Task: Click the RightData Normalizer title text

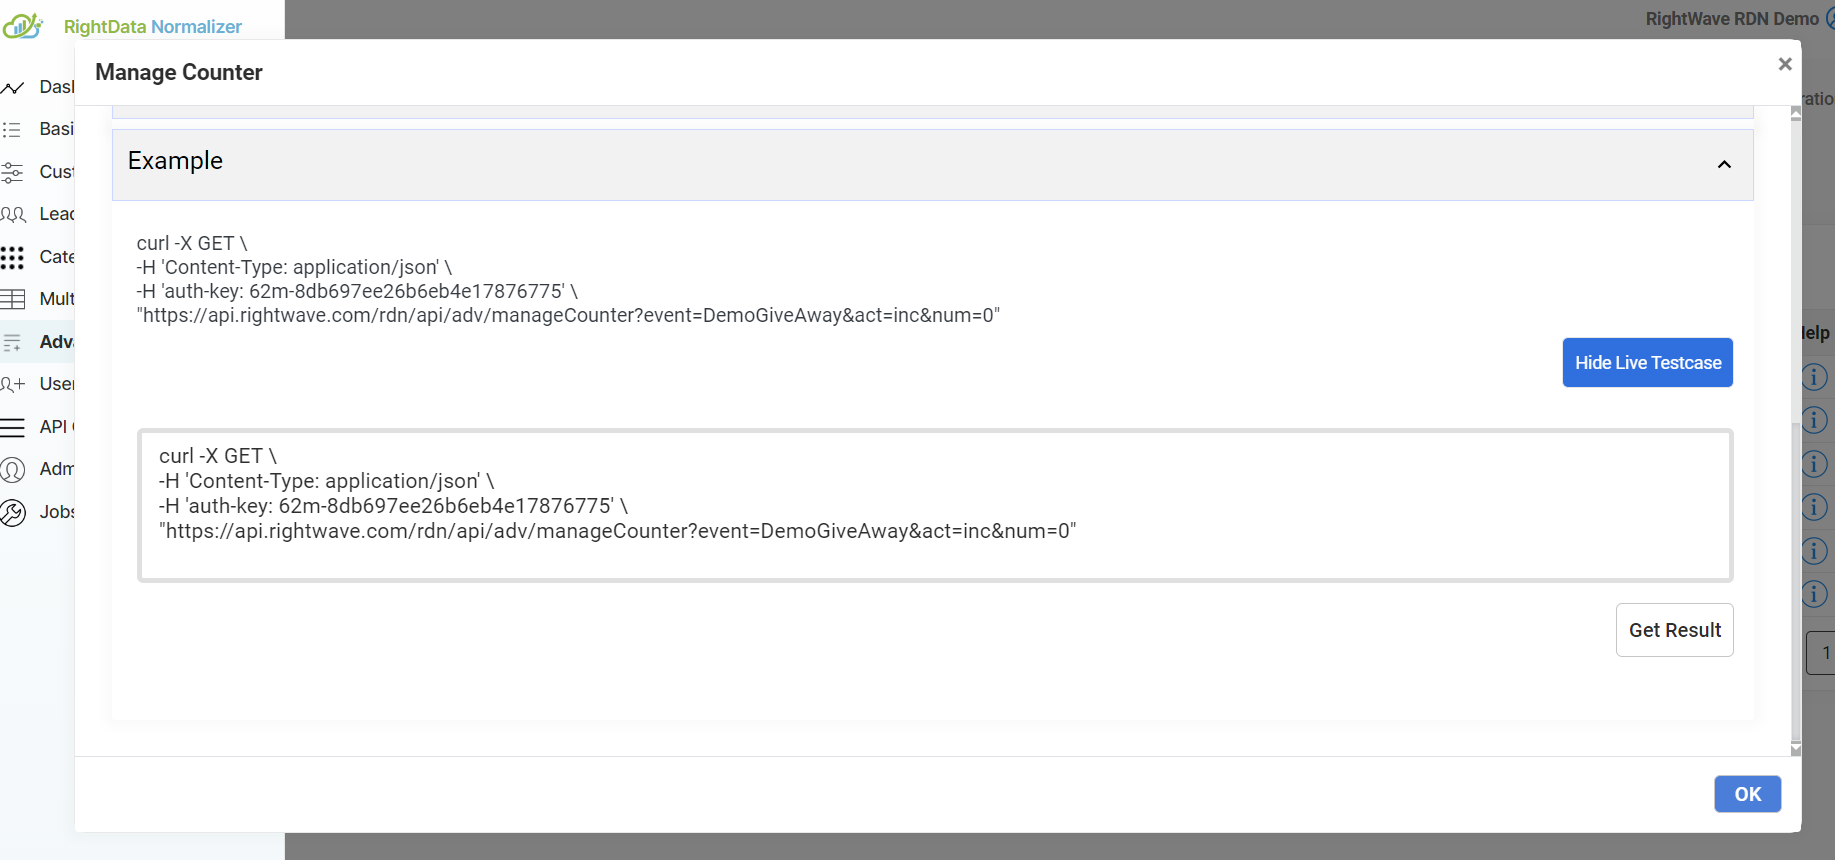Action: 153,27
